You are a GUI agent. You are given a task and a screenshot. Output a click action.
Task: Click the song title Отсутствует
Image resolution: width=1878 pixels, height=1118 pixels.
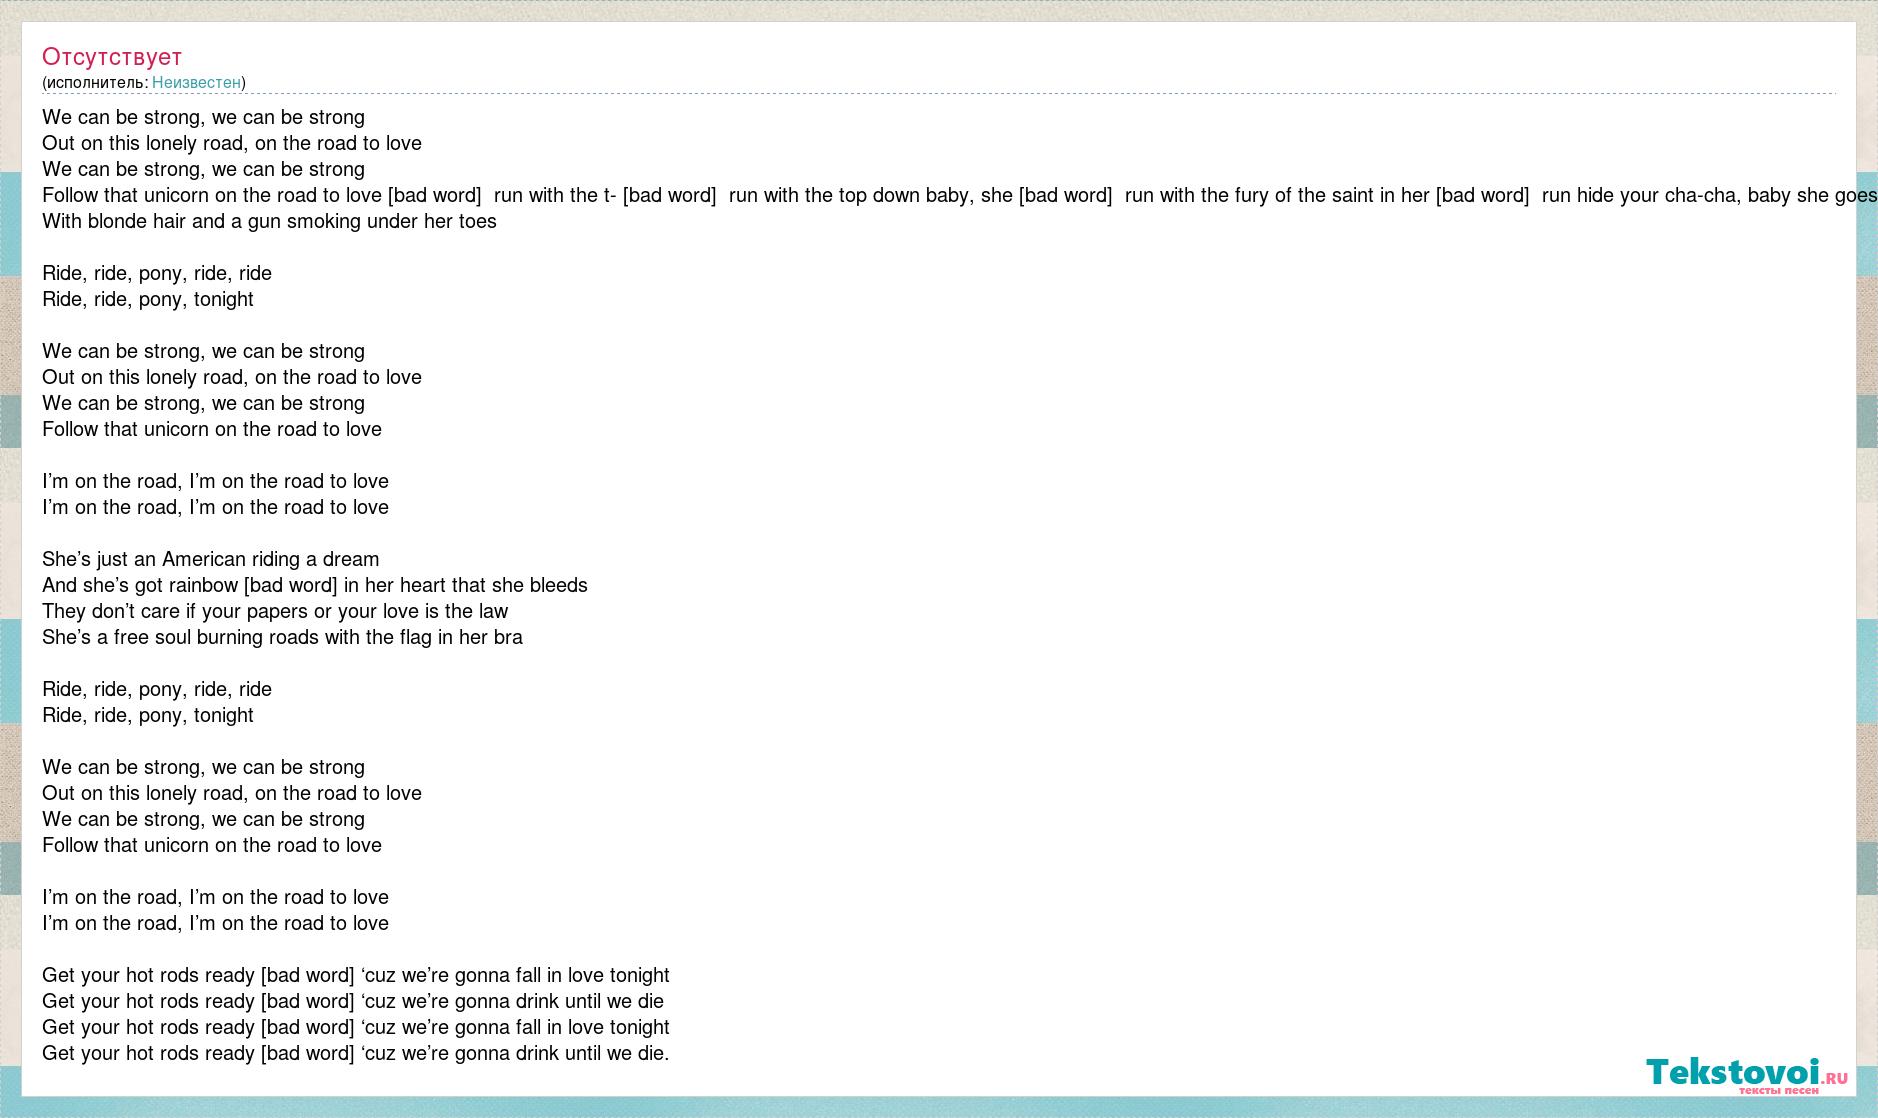point(112,57)
